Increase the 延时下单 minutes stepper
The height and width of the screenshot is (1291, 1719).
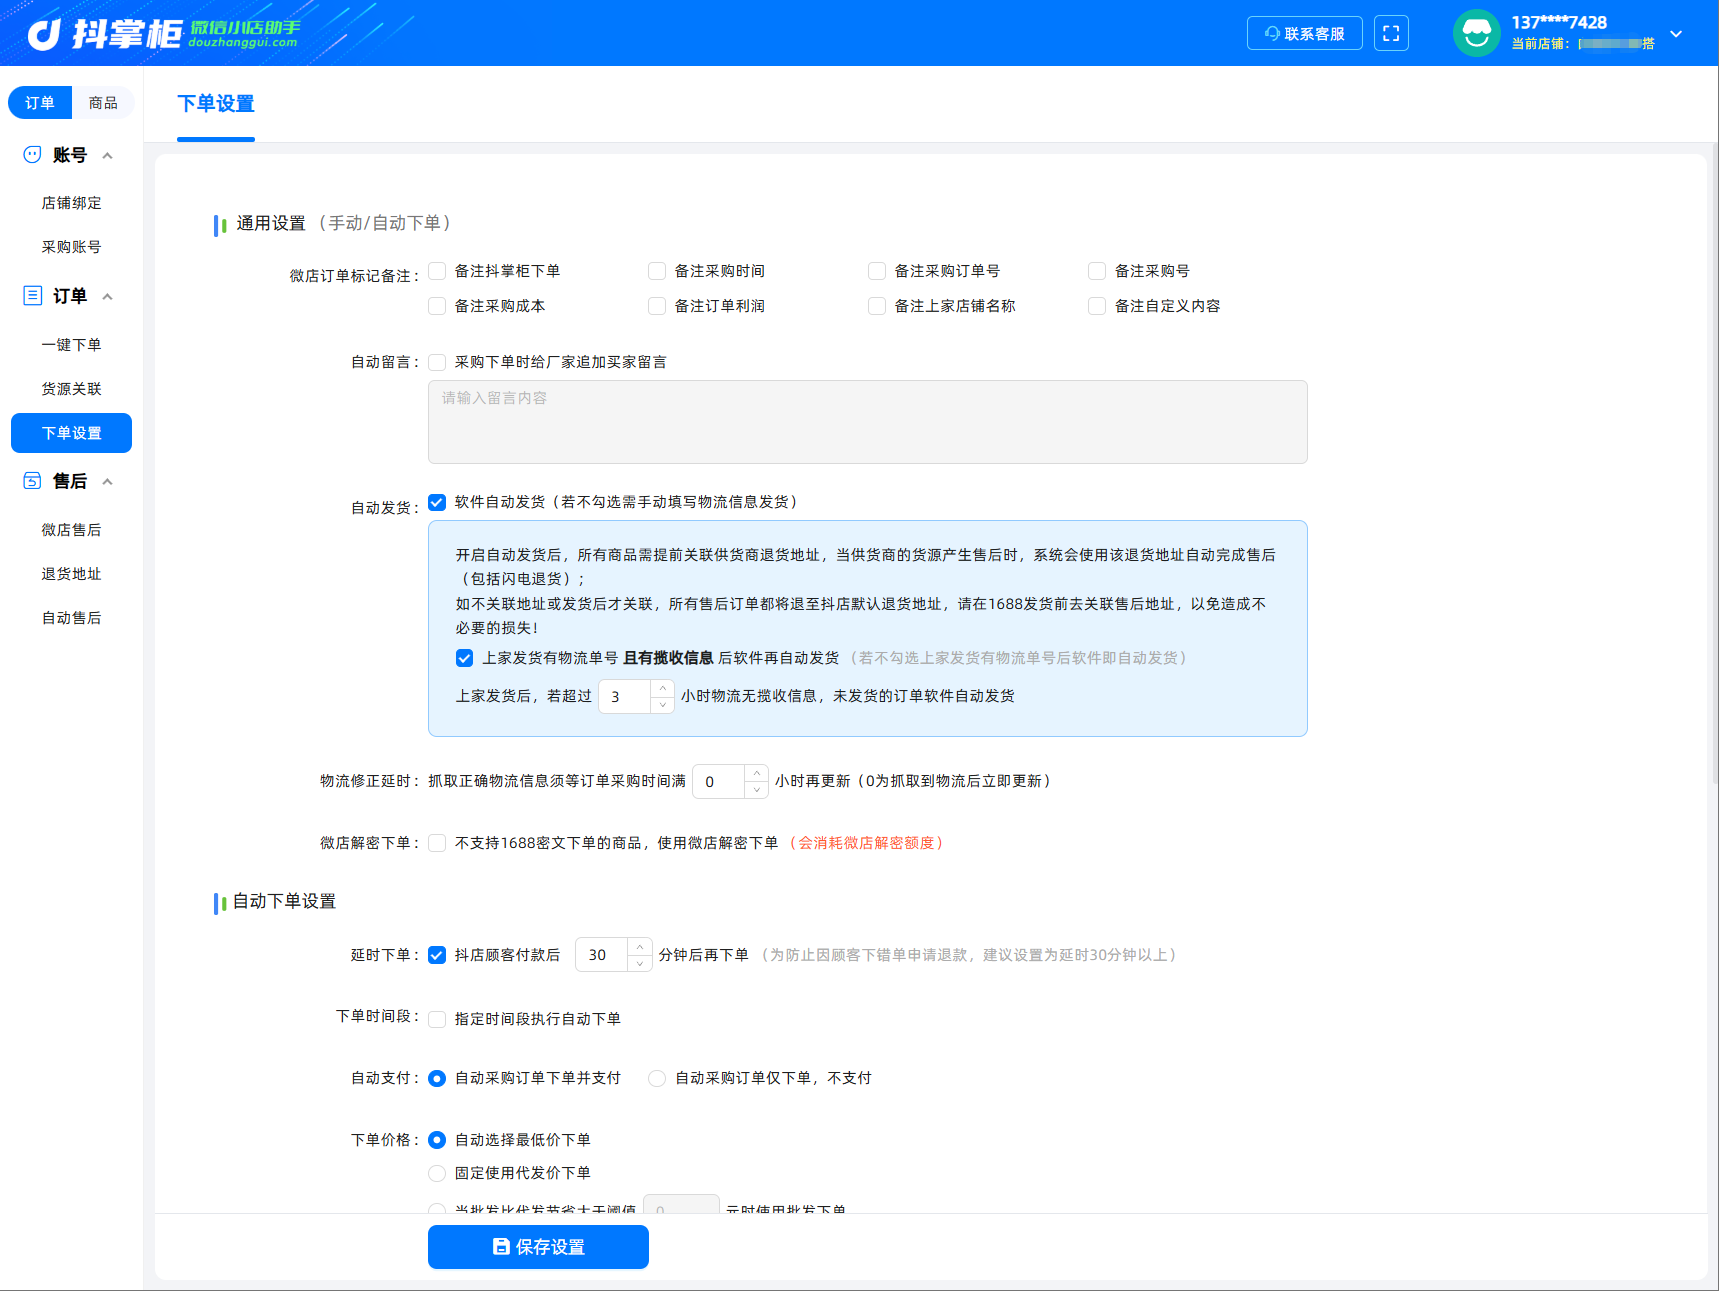(x=640, y=947)
